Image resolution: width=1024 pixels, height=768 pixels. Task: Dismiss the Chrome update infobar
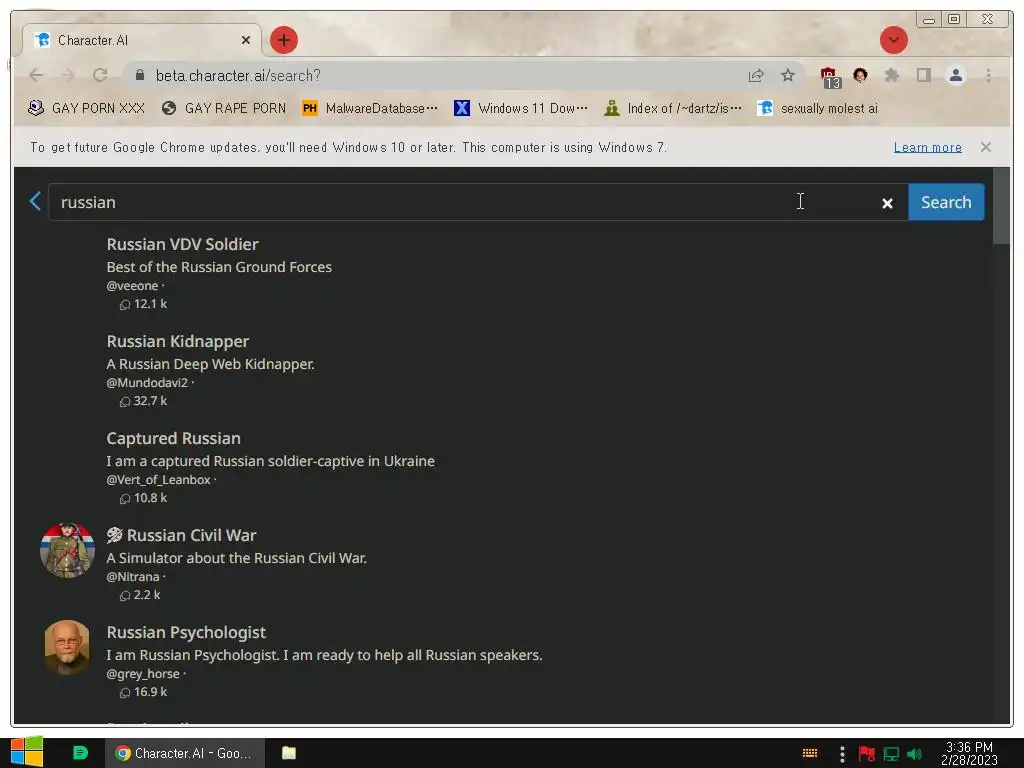point(985,147)
